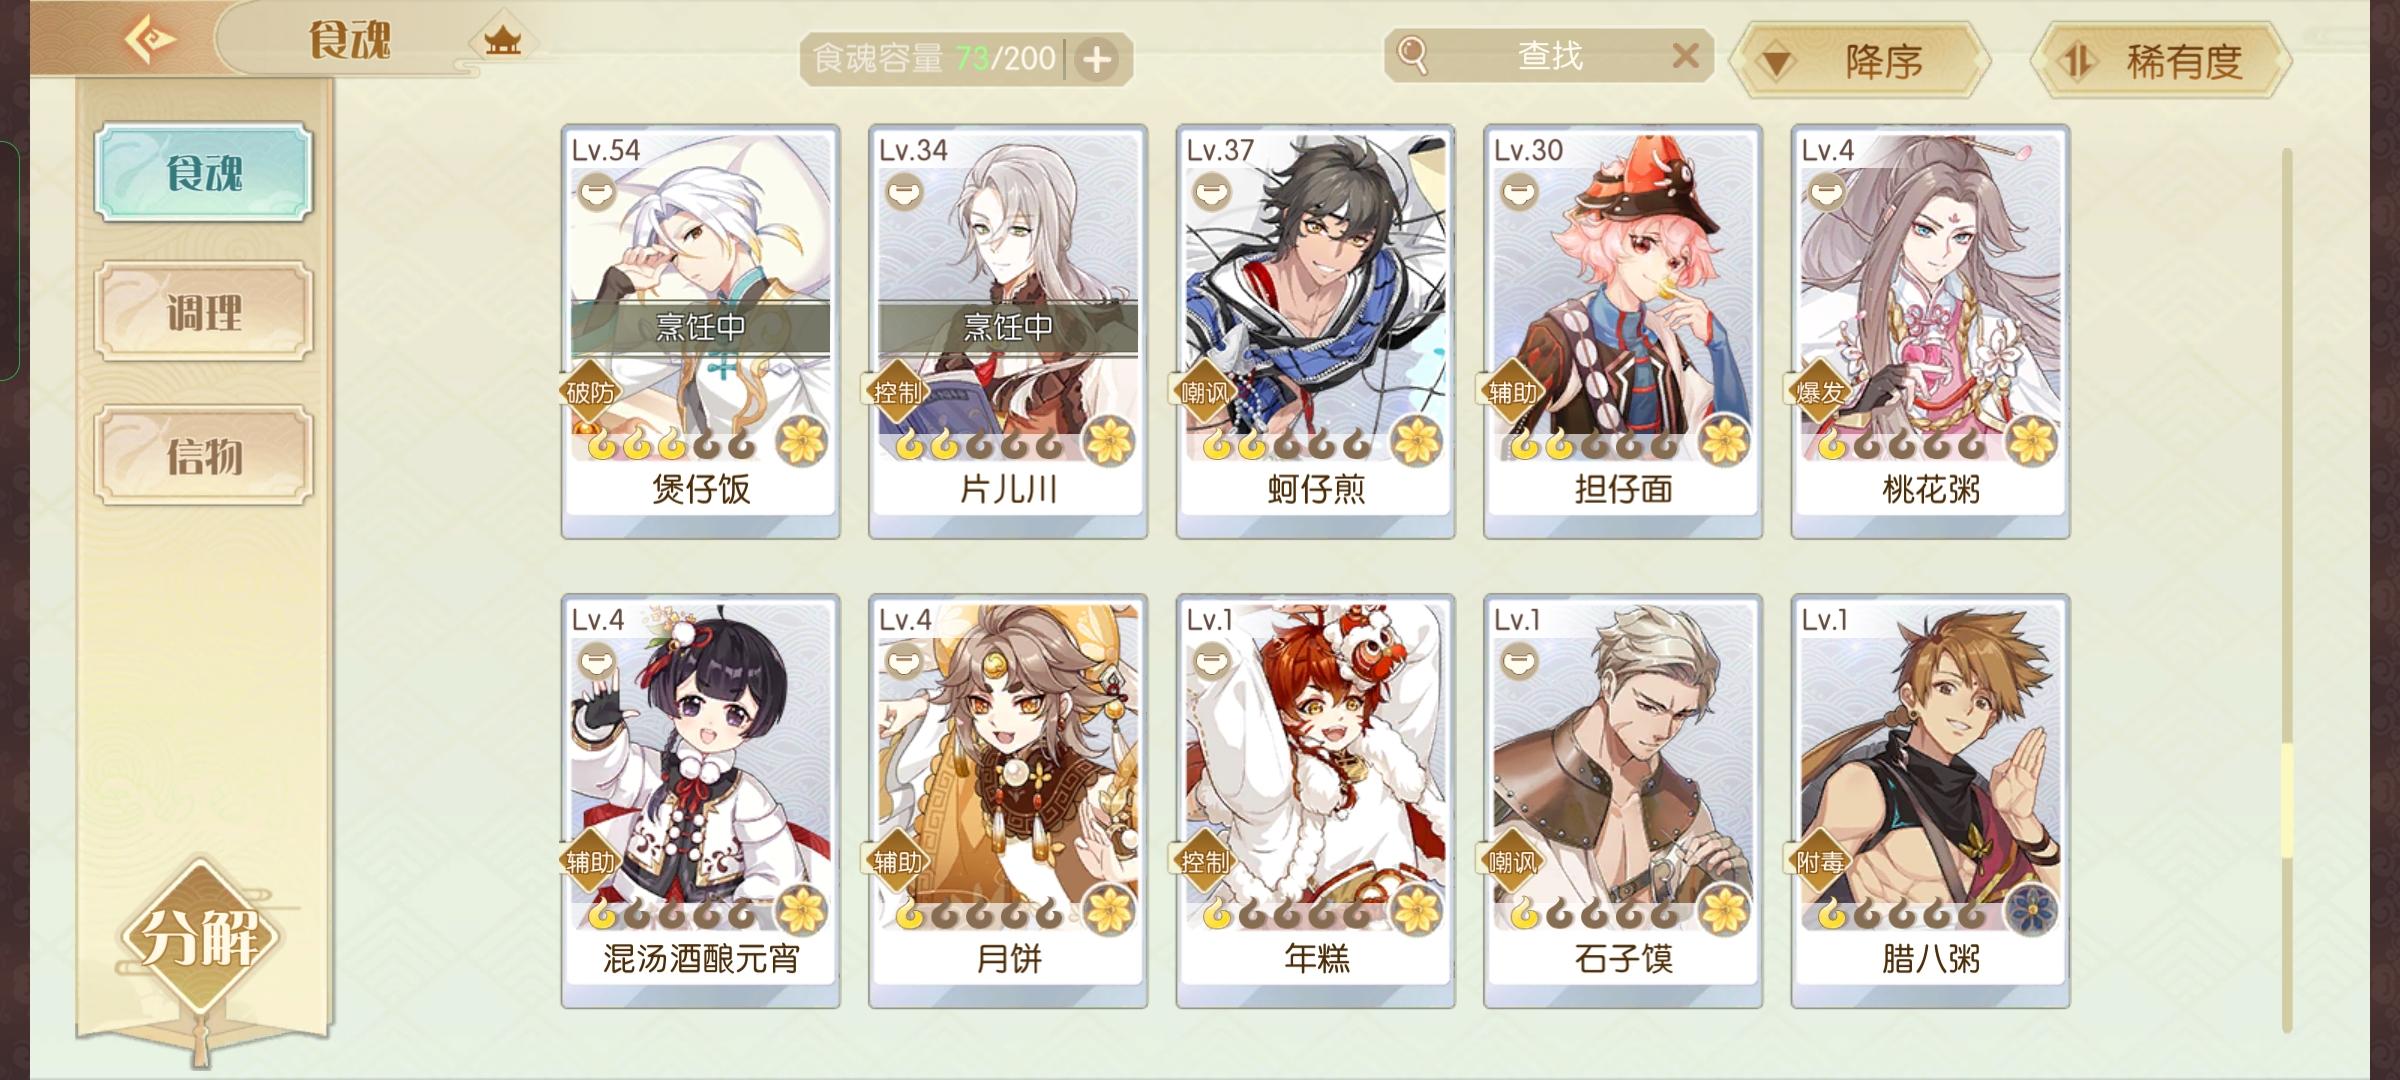Select the 桃花粥 character card
Screen dimensions: 2400x1080
(x=1930, y=332)
